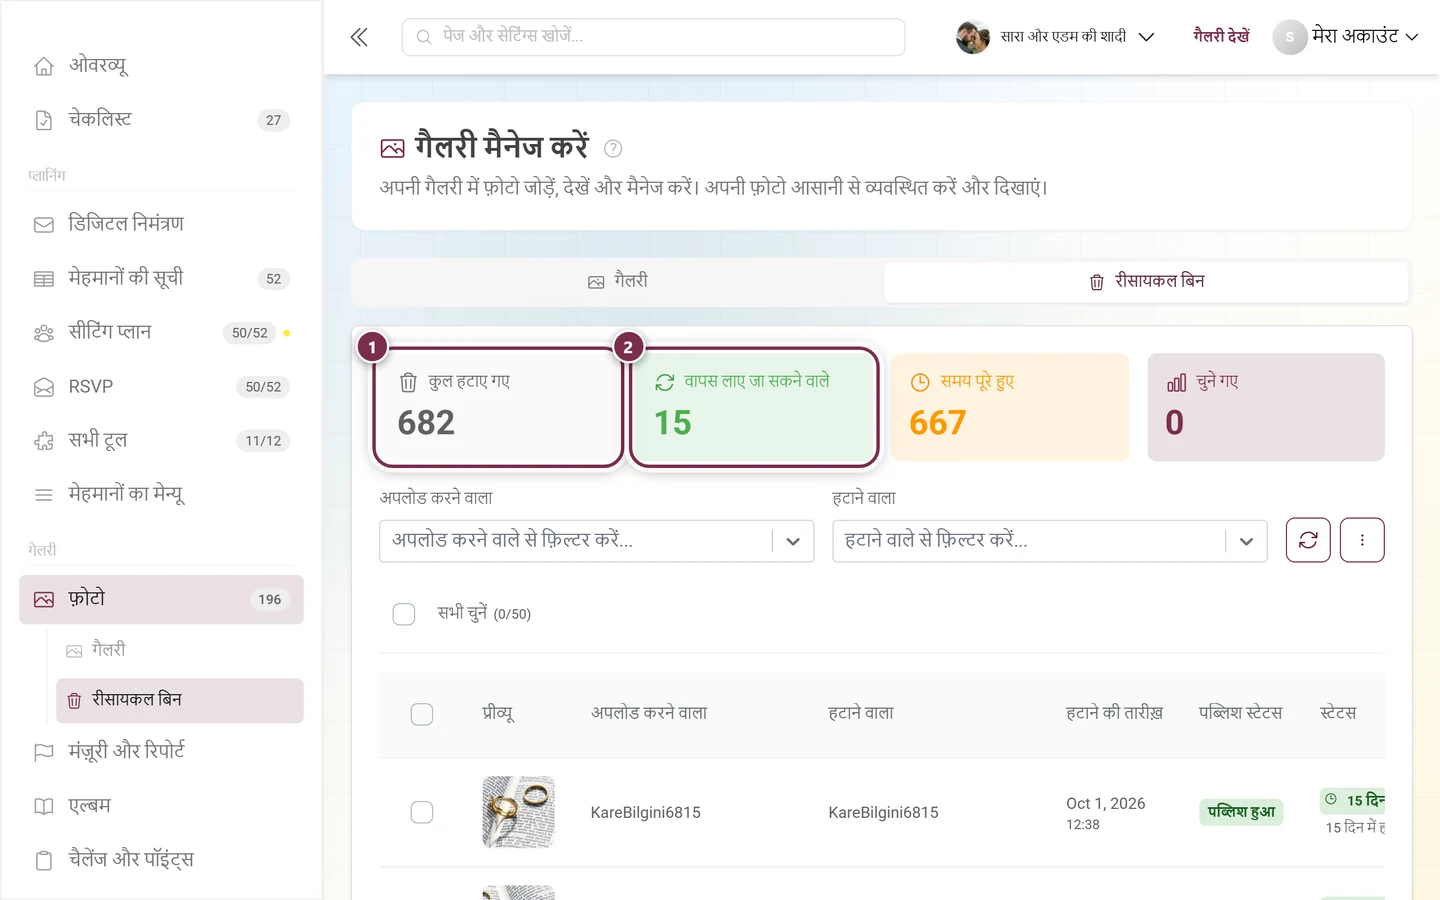This screenshot has height=900, width=1440.
Task: Click the bar chart icon in चुने गए card
Action: [1176, 382]
